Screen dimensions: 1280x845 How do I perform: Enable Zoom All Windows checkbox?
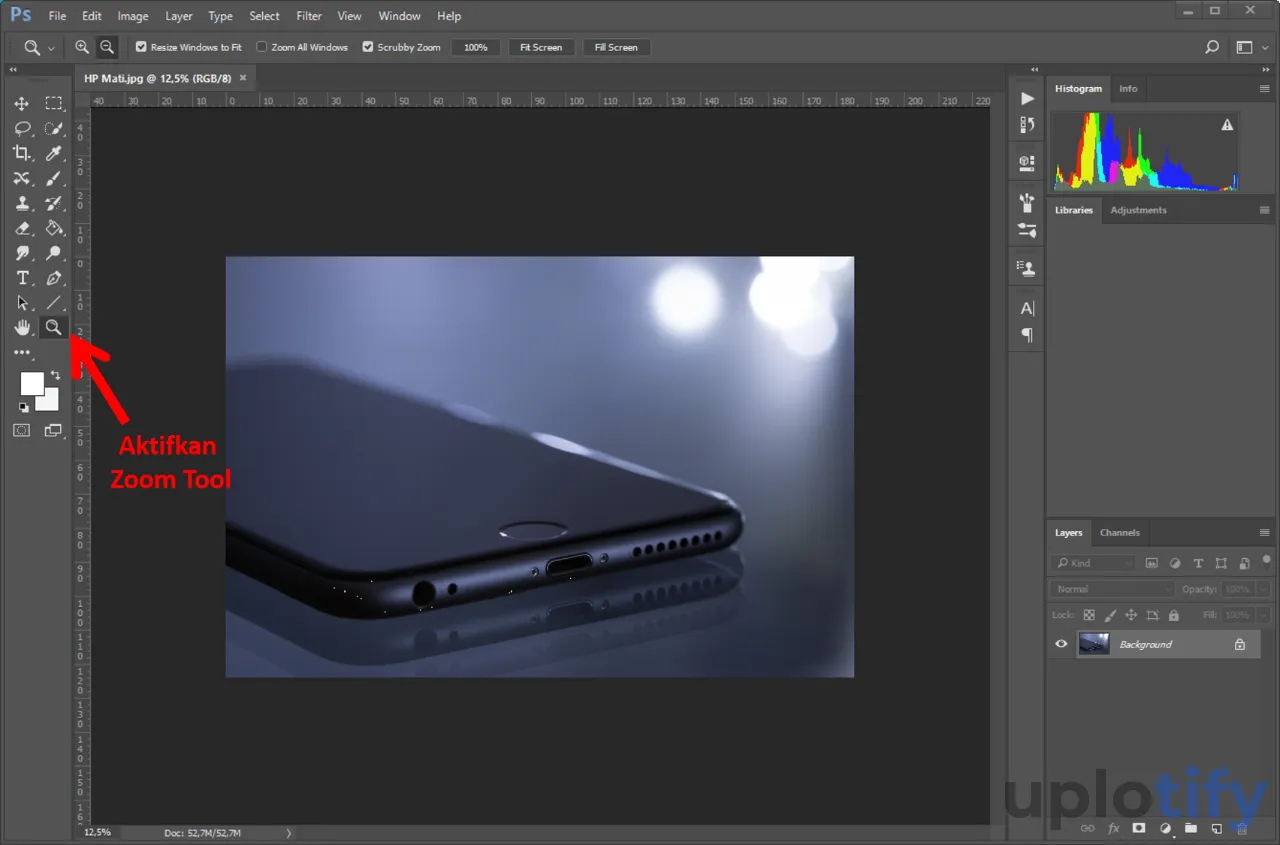point(262,47)
